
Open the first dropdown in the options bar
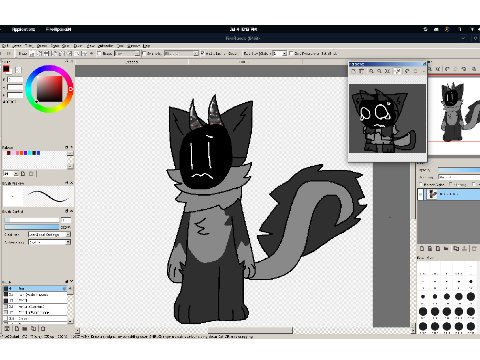127,53
